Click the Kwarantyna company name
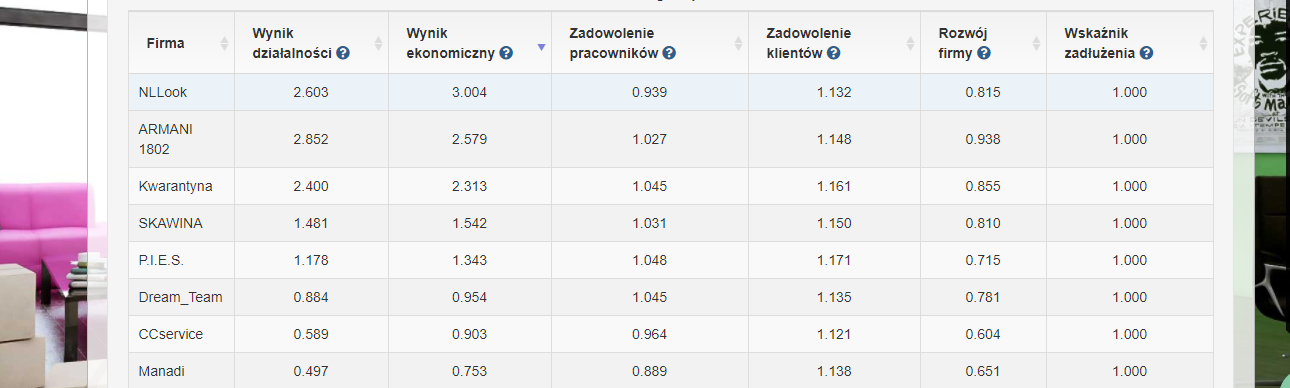Screen dimensions: 1290x388 tap(175, 186)
